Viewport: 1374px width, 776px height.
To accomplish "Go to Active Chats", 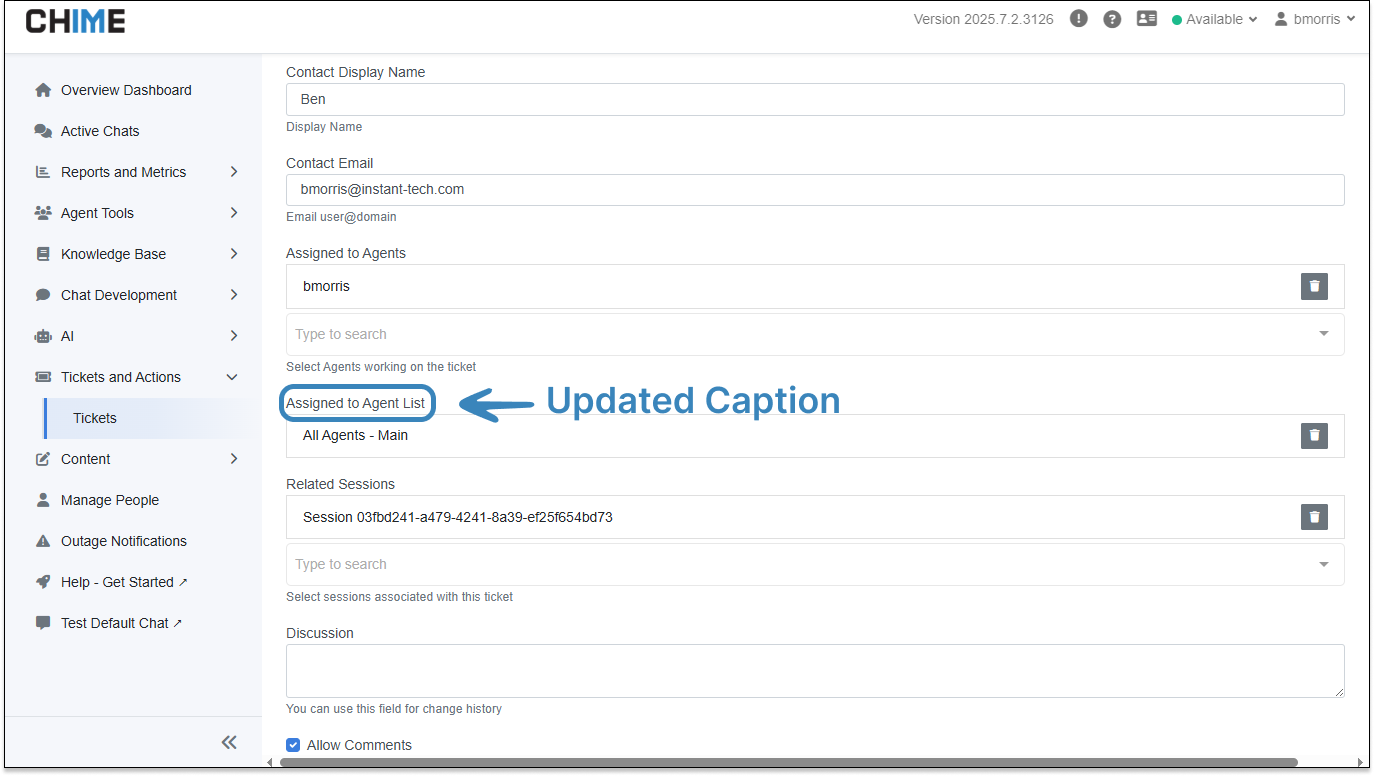I will (x=100, y=131).
